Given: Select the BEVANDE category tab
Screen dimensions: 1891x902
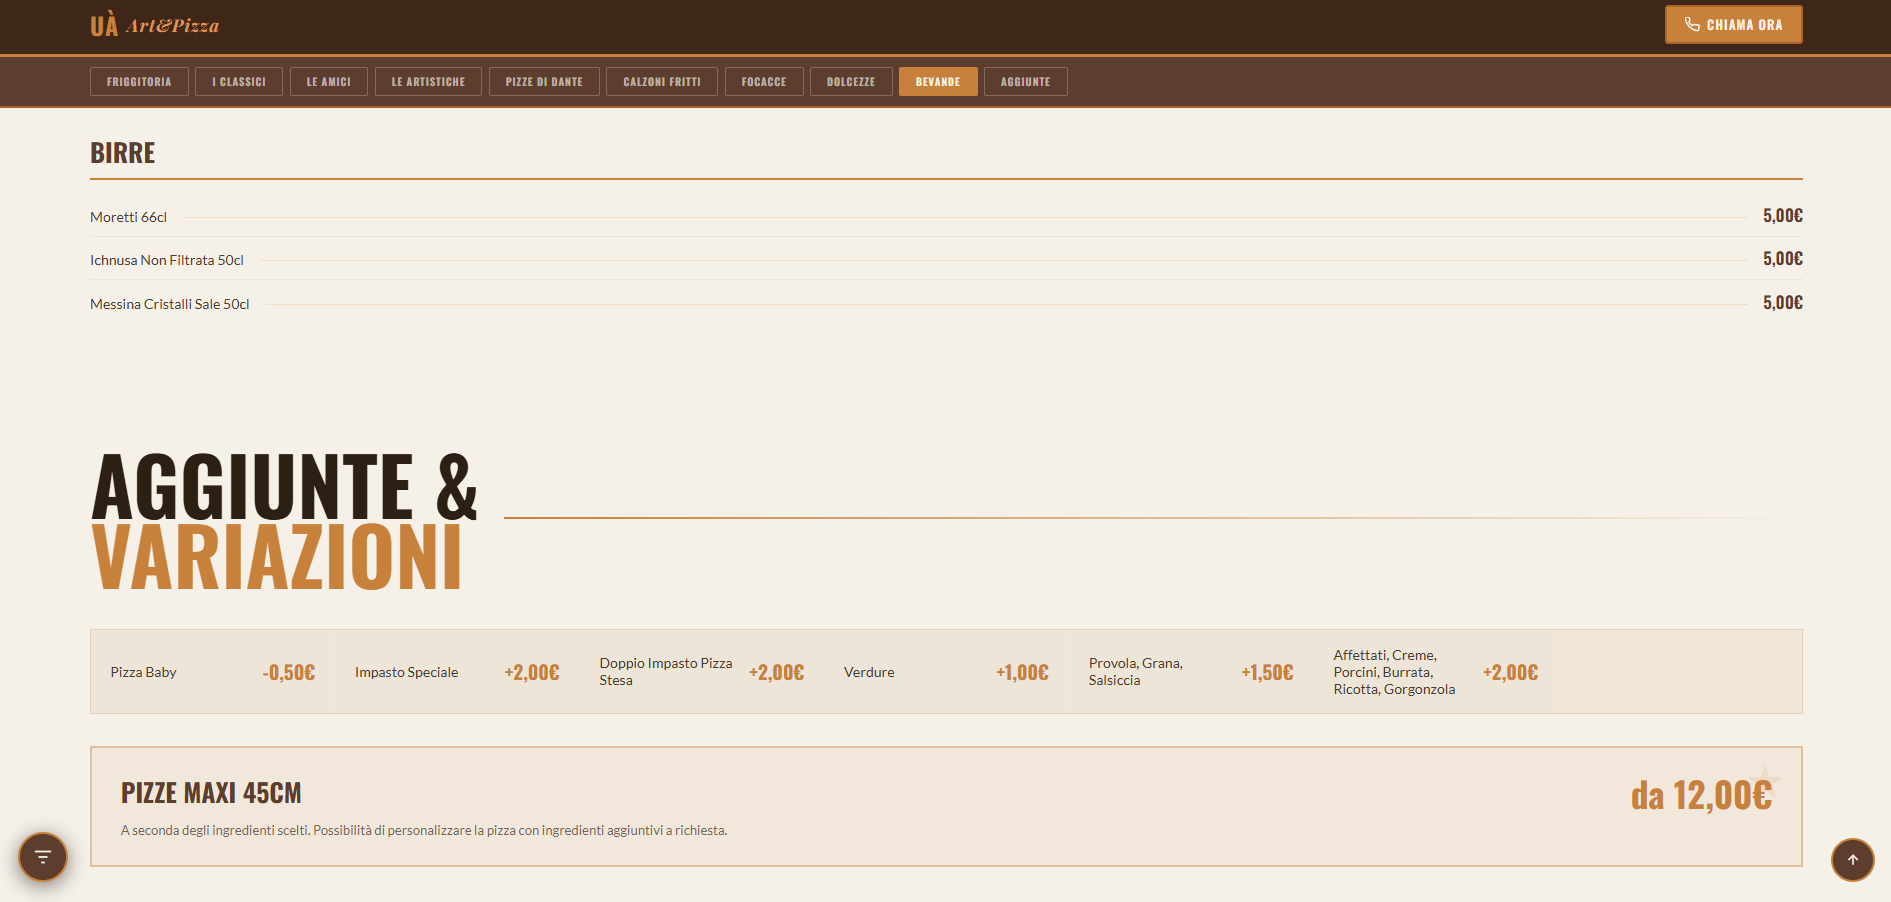Looking at the screenshot, I should (938, 81).
